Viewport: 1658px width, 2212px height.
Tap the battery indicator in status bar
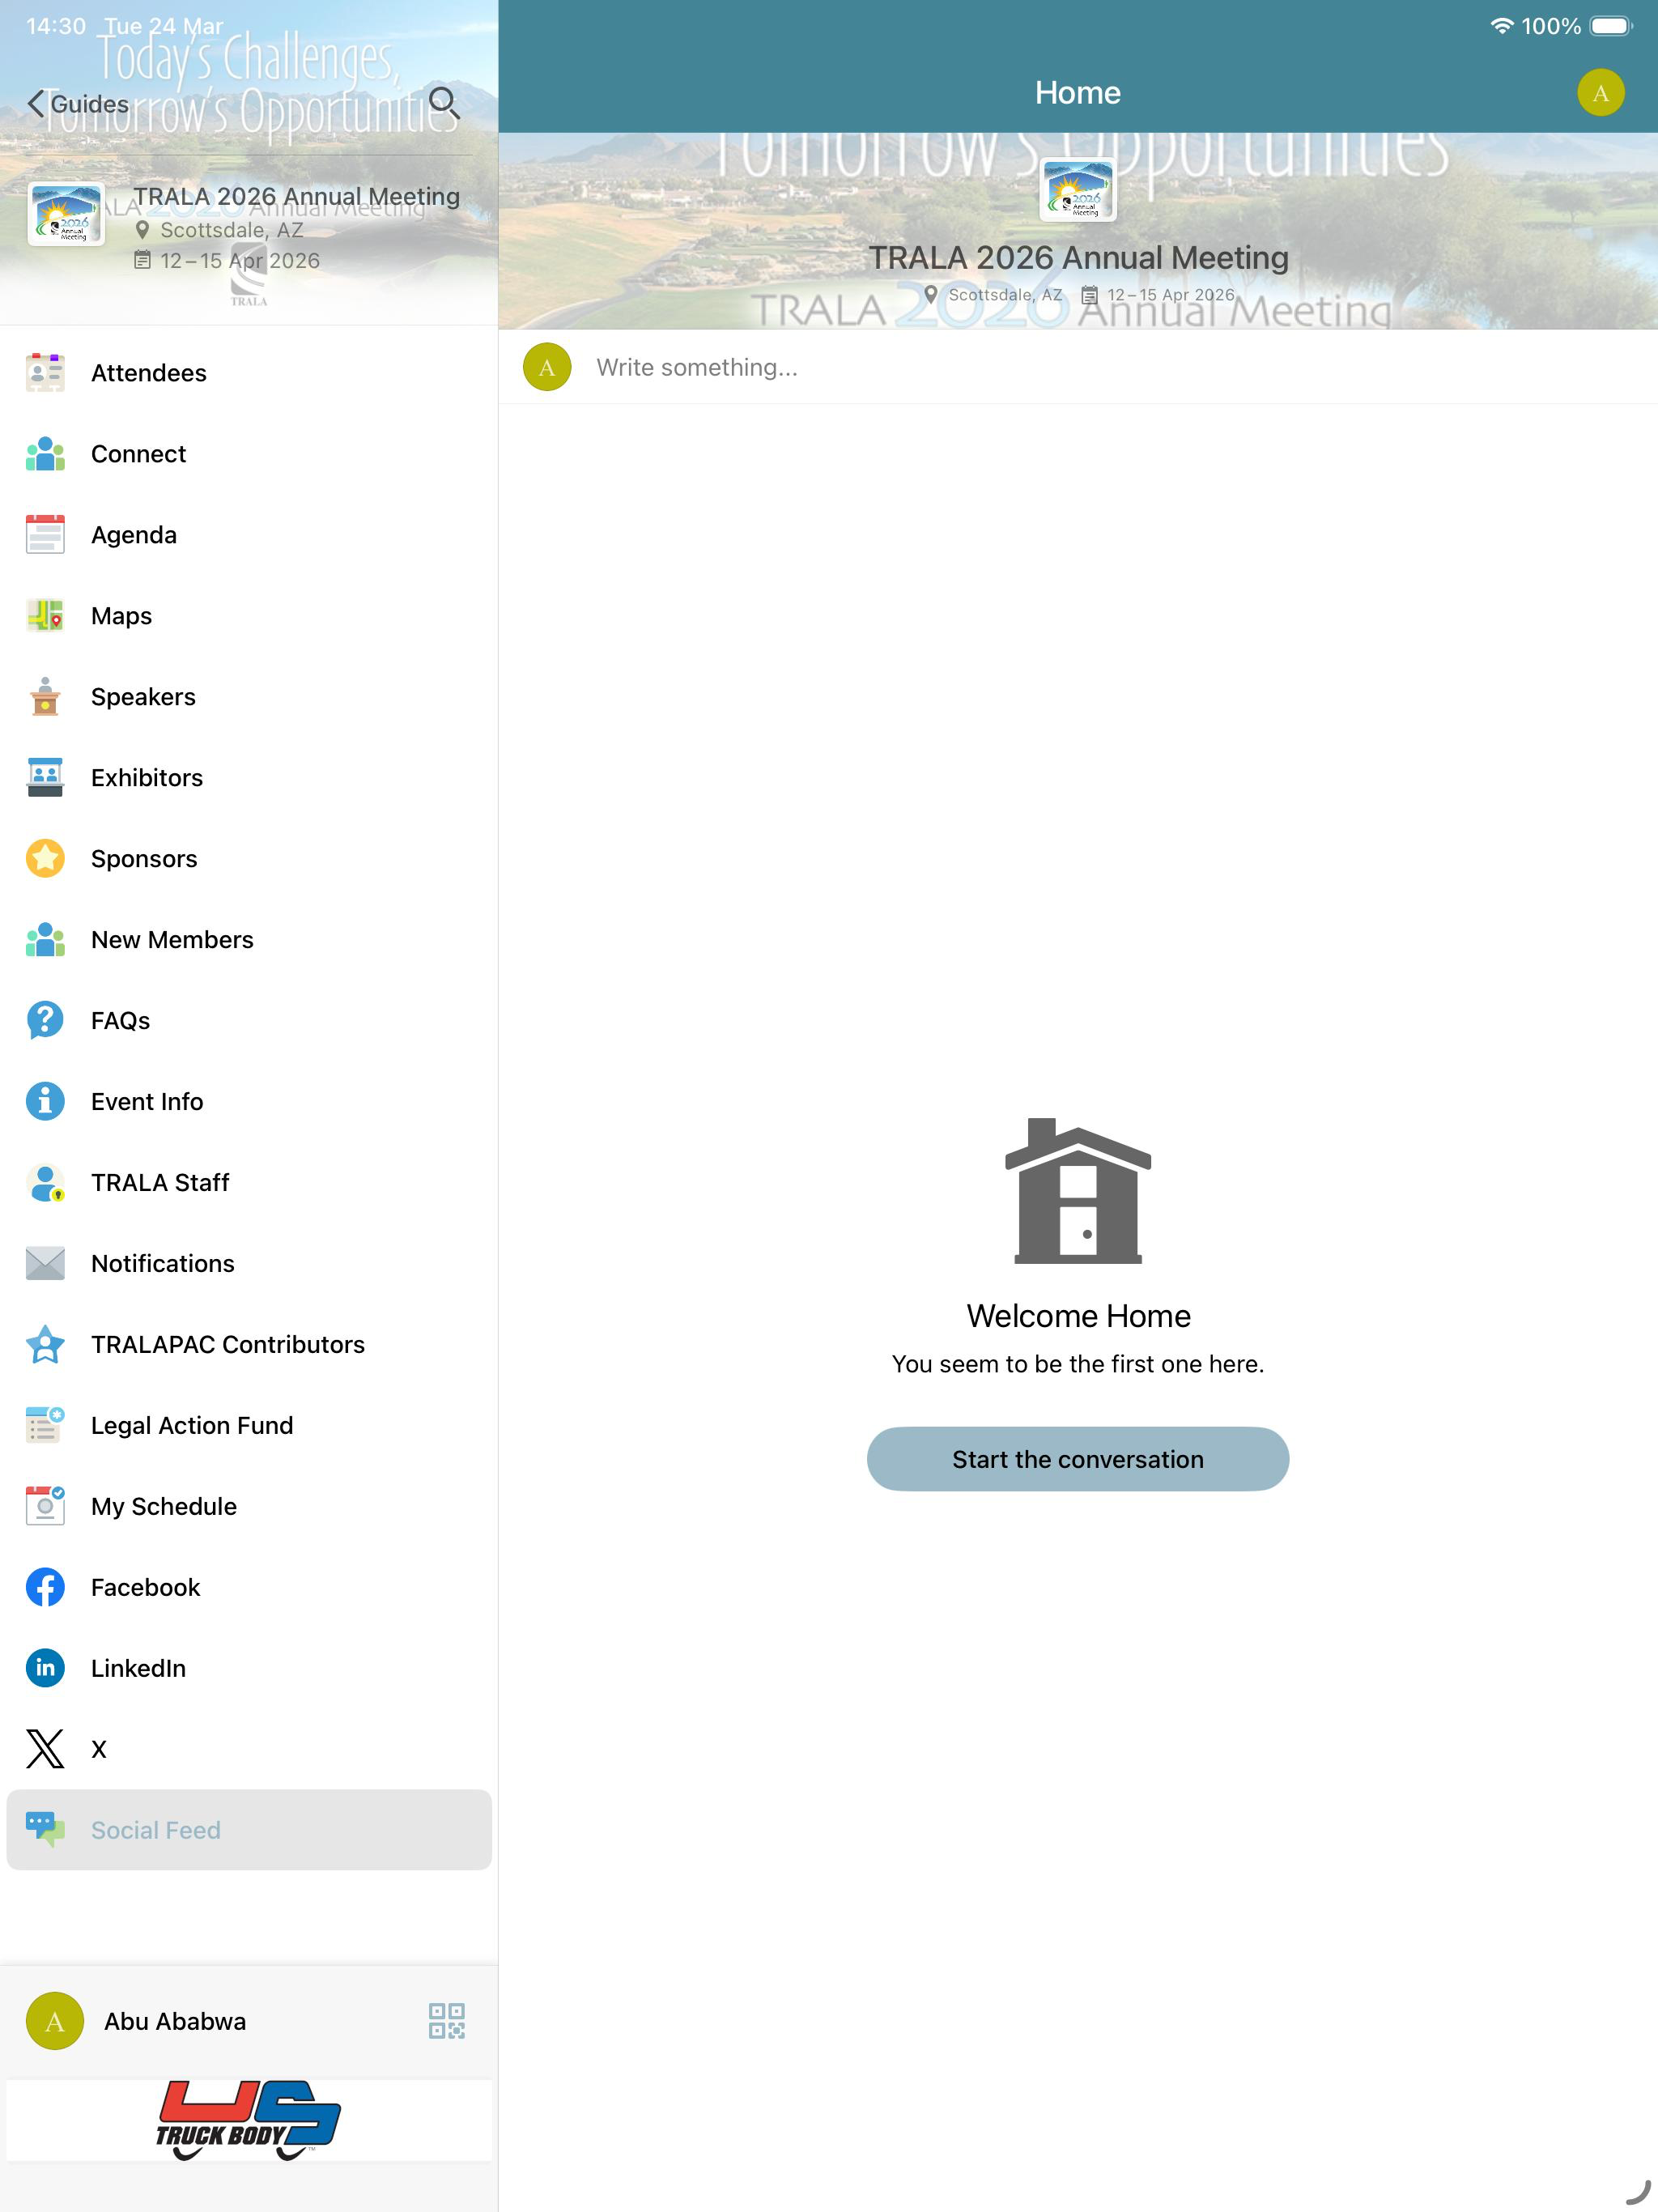pyautogui.click(x=1610, y=26)
